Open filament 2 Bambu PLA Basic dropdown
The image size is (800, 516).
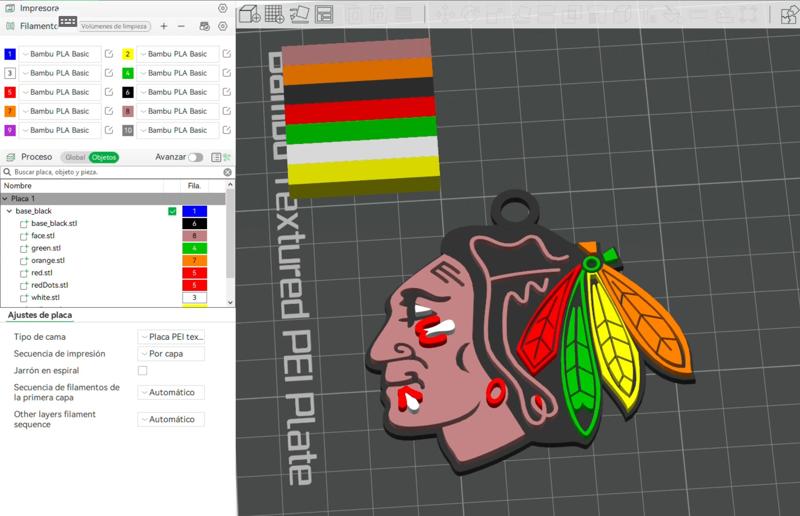click(178, 54)
